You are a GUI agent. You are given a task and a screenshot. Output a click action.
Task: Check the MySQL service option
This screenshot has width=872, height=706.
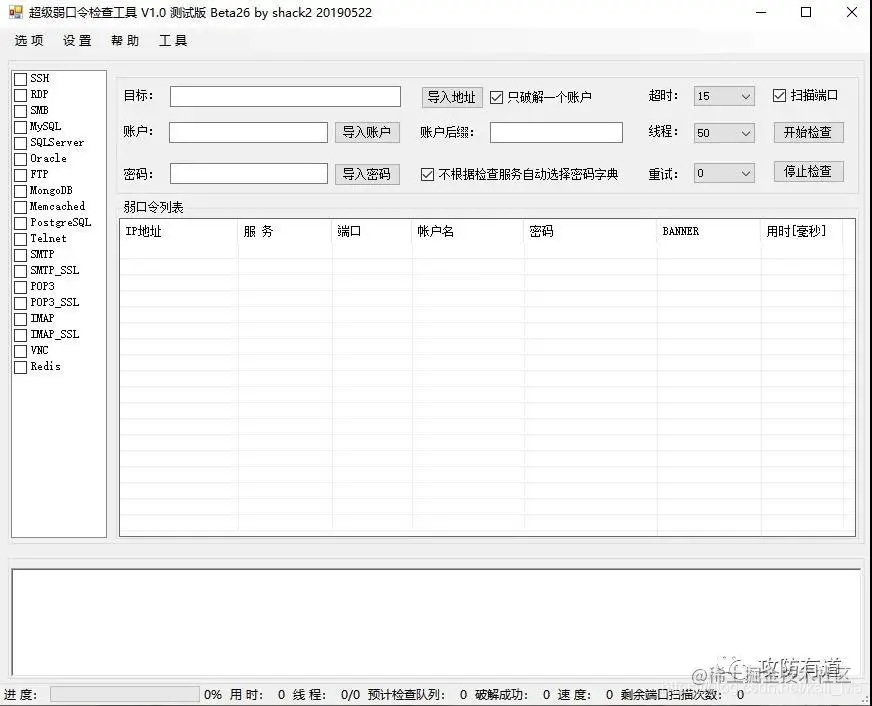[x=20, y=126]
